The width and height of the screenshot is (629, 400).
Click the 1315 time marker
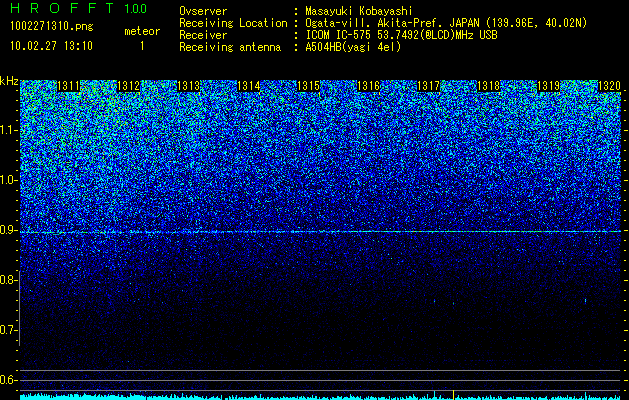[308, 86]
